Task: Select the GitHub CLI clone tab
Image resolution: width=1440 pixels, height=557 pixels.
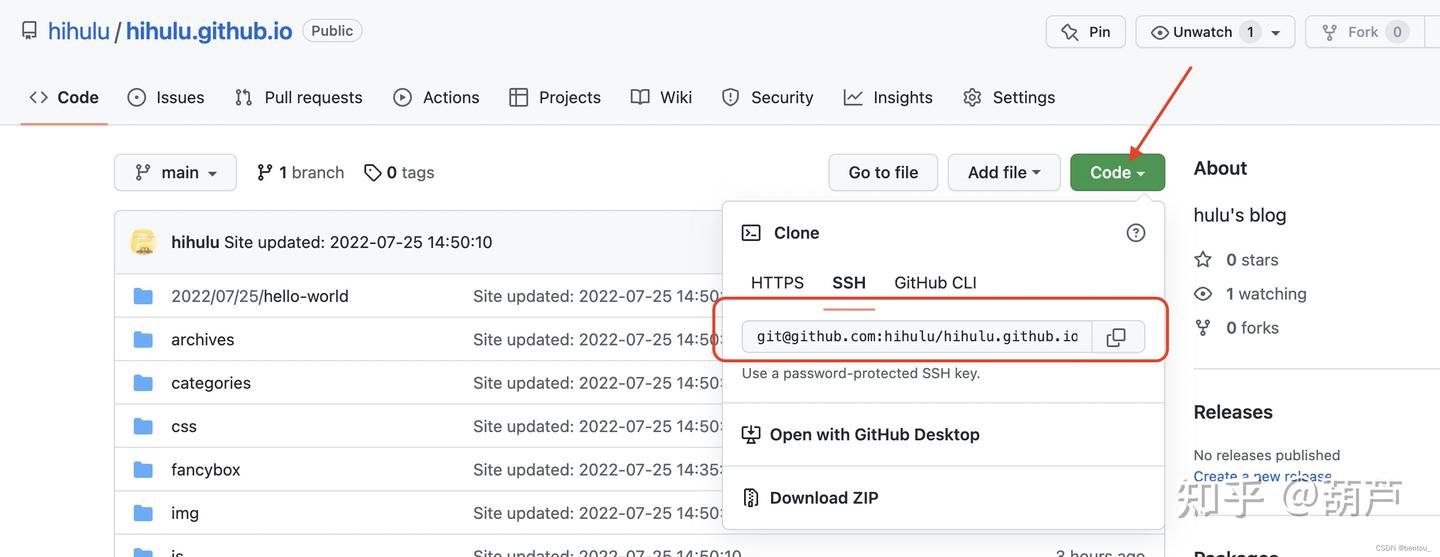Action: tap(935, 283)
